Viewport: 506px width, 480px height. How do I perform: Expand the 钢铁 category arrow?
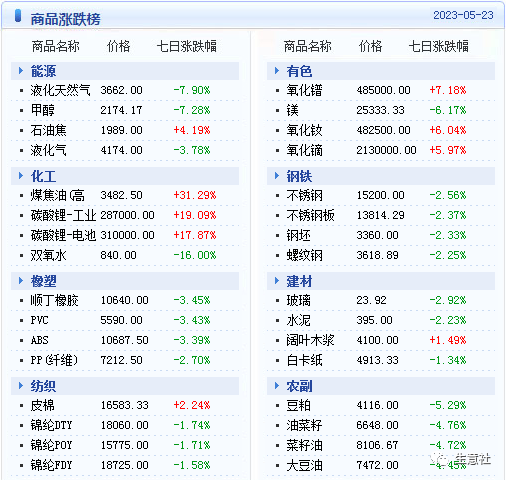coord(277,176)
